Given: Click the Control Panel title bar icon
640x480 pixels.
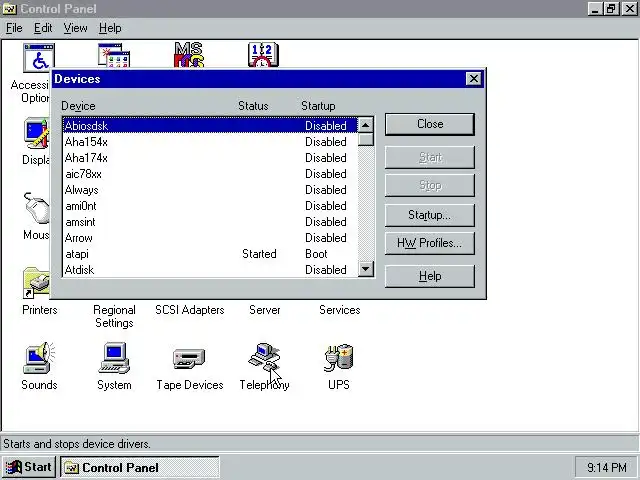Looking at the screenshot, I should (9, 9).
